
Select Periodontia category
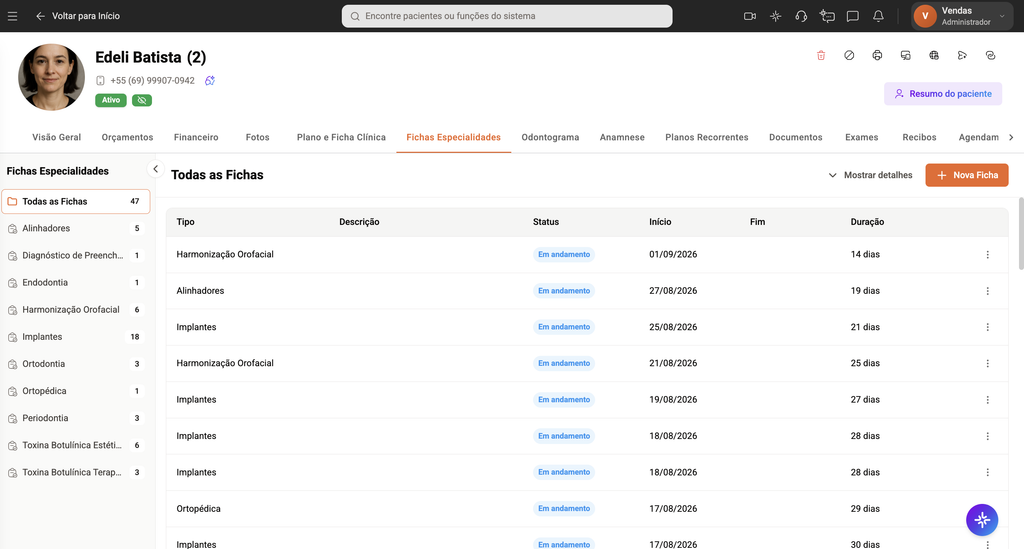pyautogui.click(x=76, y=418)
